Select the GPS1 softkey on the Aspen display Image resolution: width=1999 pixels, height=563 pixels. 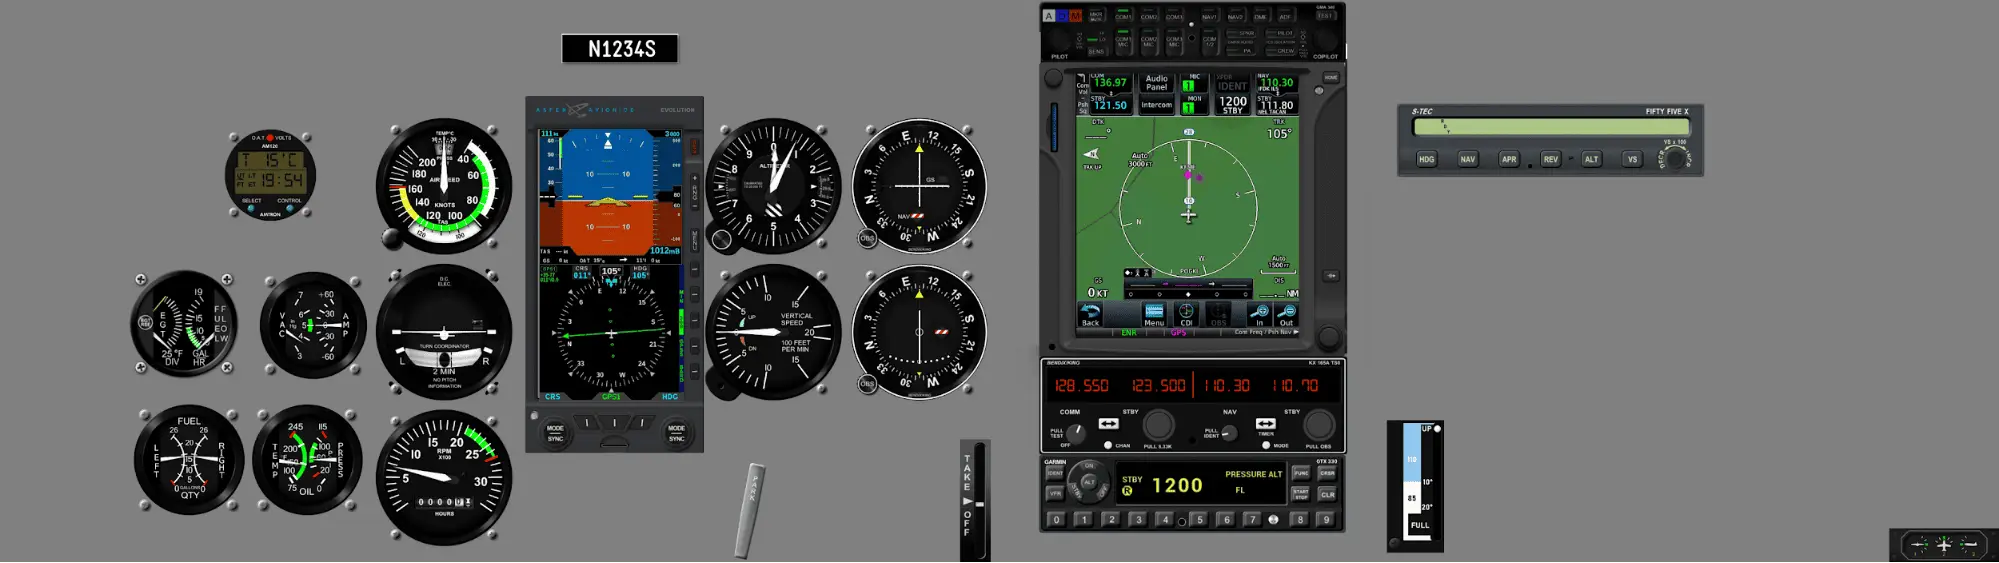tap(611, 397)
